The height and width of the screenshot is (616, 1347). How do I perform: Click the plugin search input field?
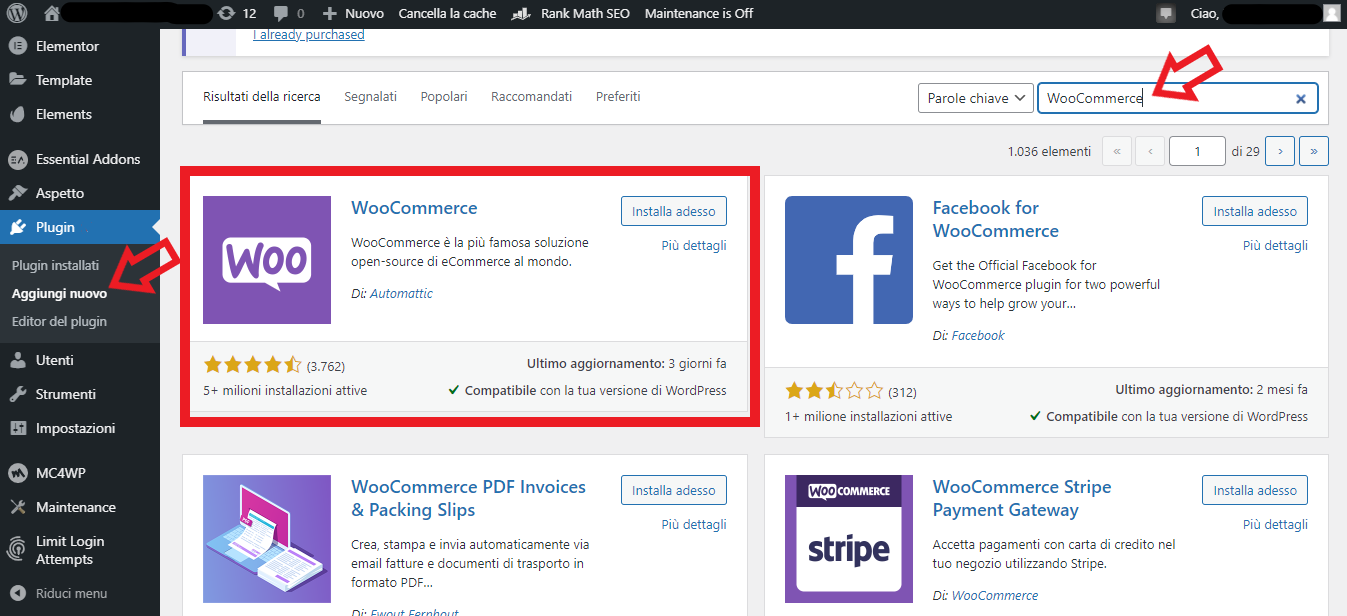coord(1165,98)
